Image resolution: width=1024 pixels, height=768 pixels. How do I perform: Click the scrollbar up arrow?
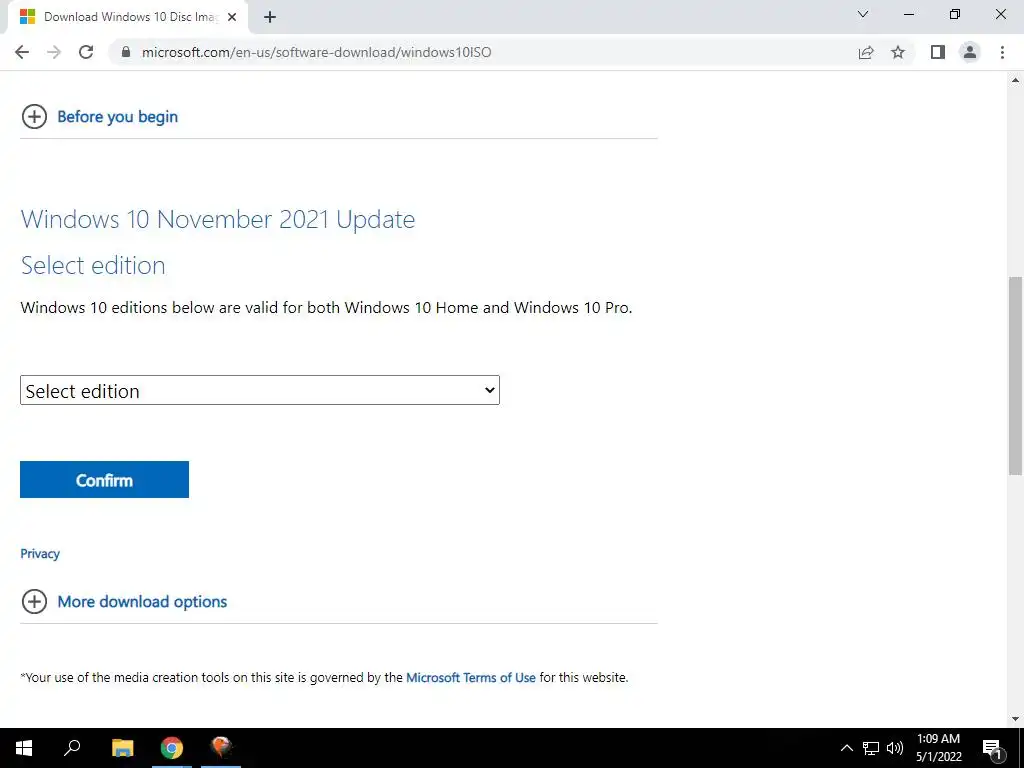tap(1015, 80)
